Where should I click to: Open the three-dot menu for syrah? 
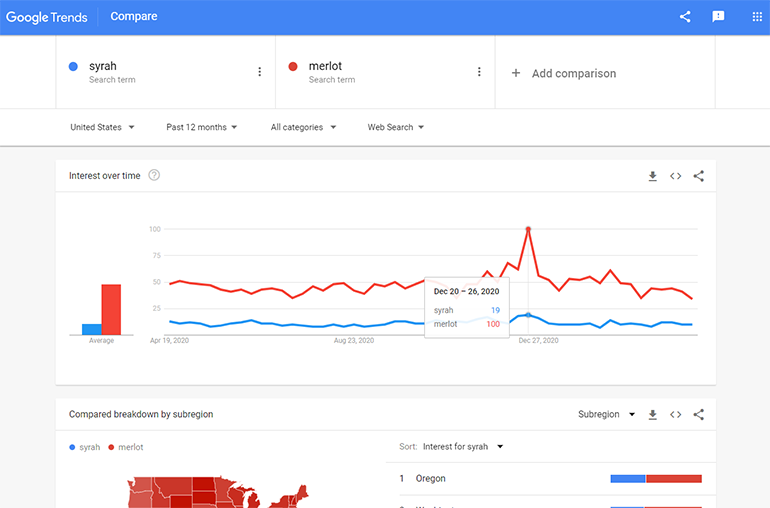(260, 72)
